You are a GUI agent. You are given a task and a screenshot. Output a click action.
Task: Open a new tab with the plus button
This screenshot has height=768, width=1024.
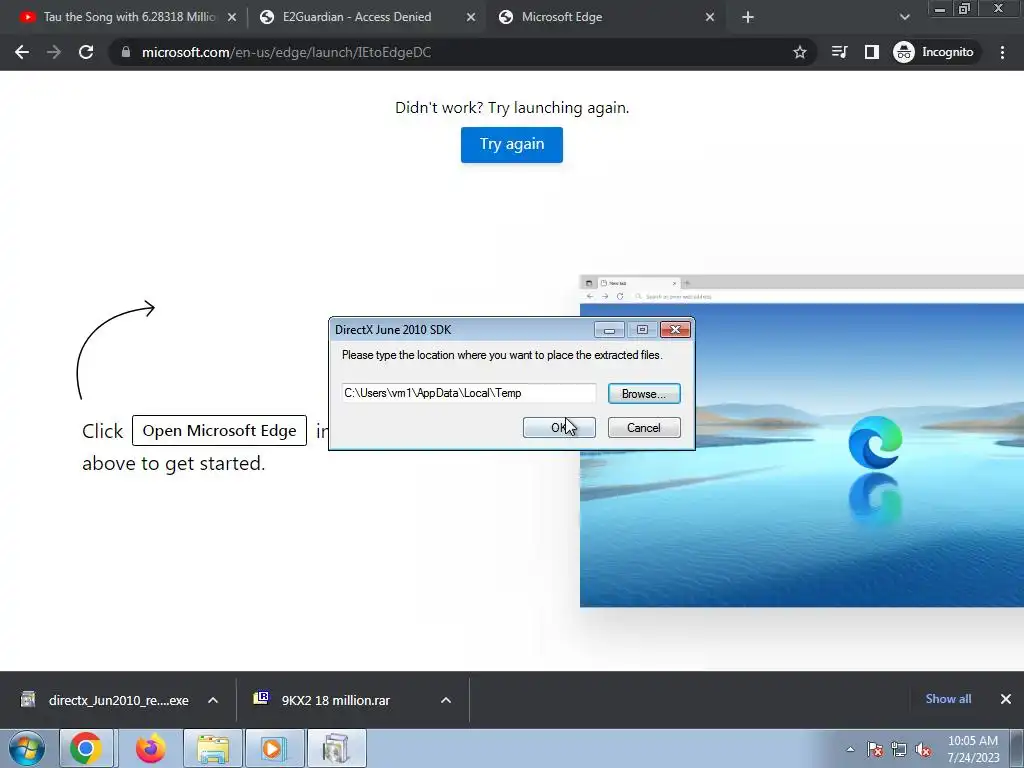click(748, 18)
